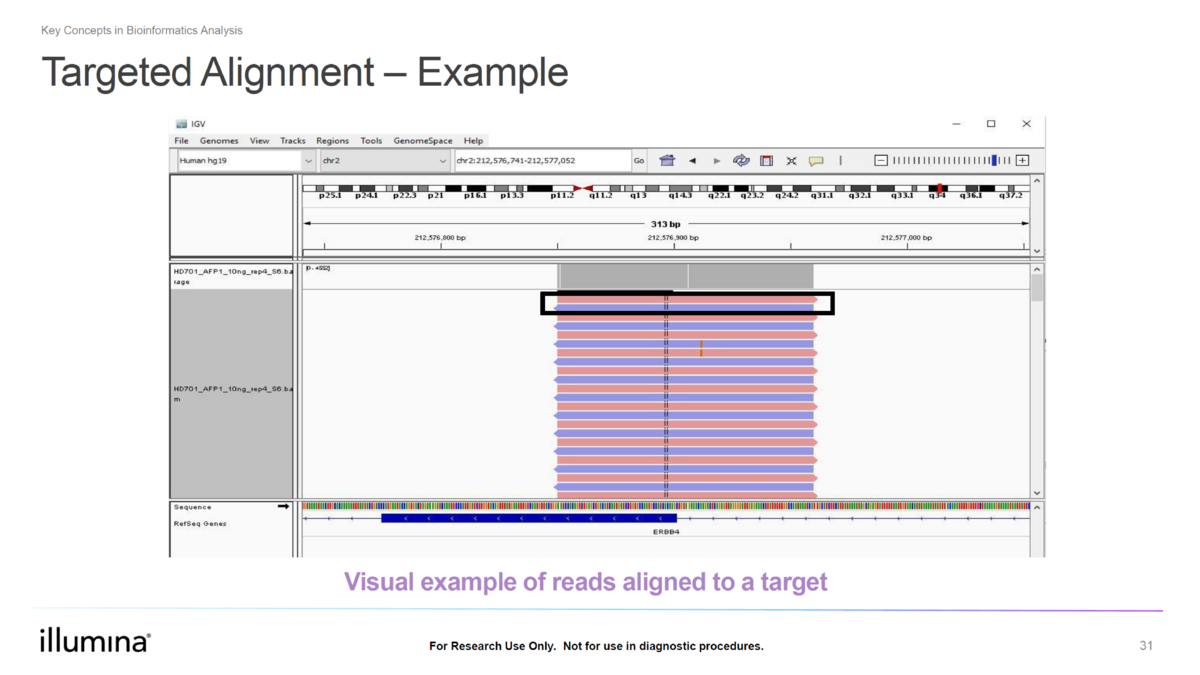Click the resize tracks to fit icon
Image resolution: width=1200 pixels, height=675 pixels.
click(791, 160)
